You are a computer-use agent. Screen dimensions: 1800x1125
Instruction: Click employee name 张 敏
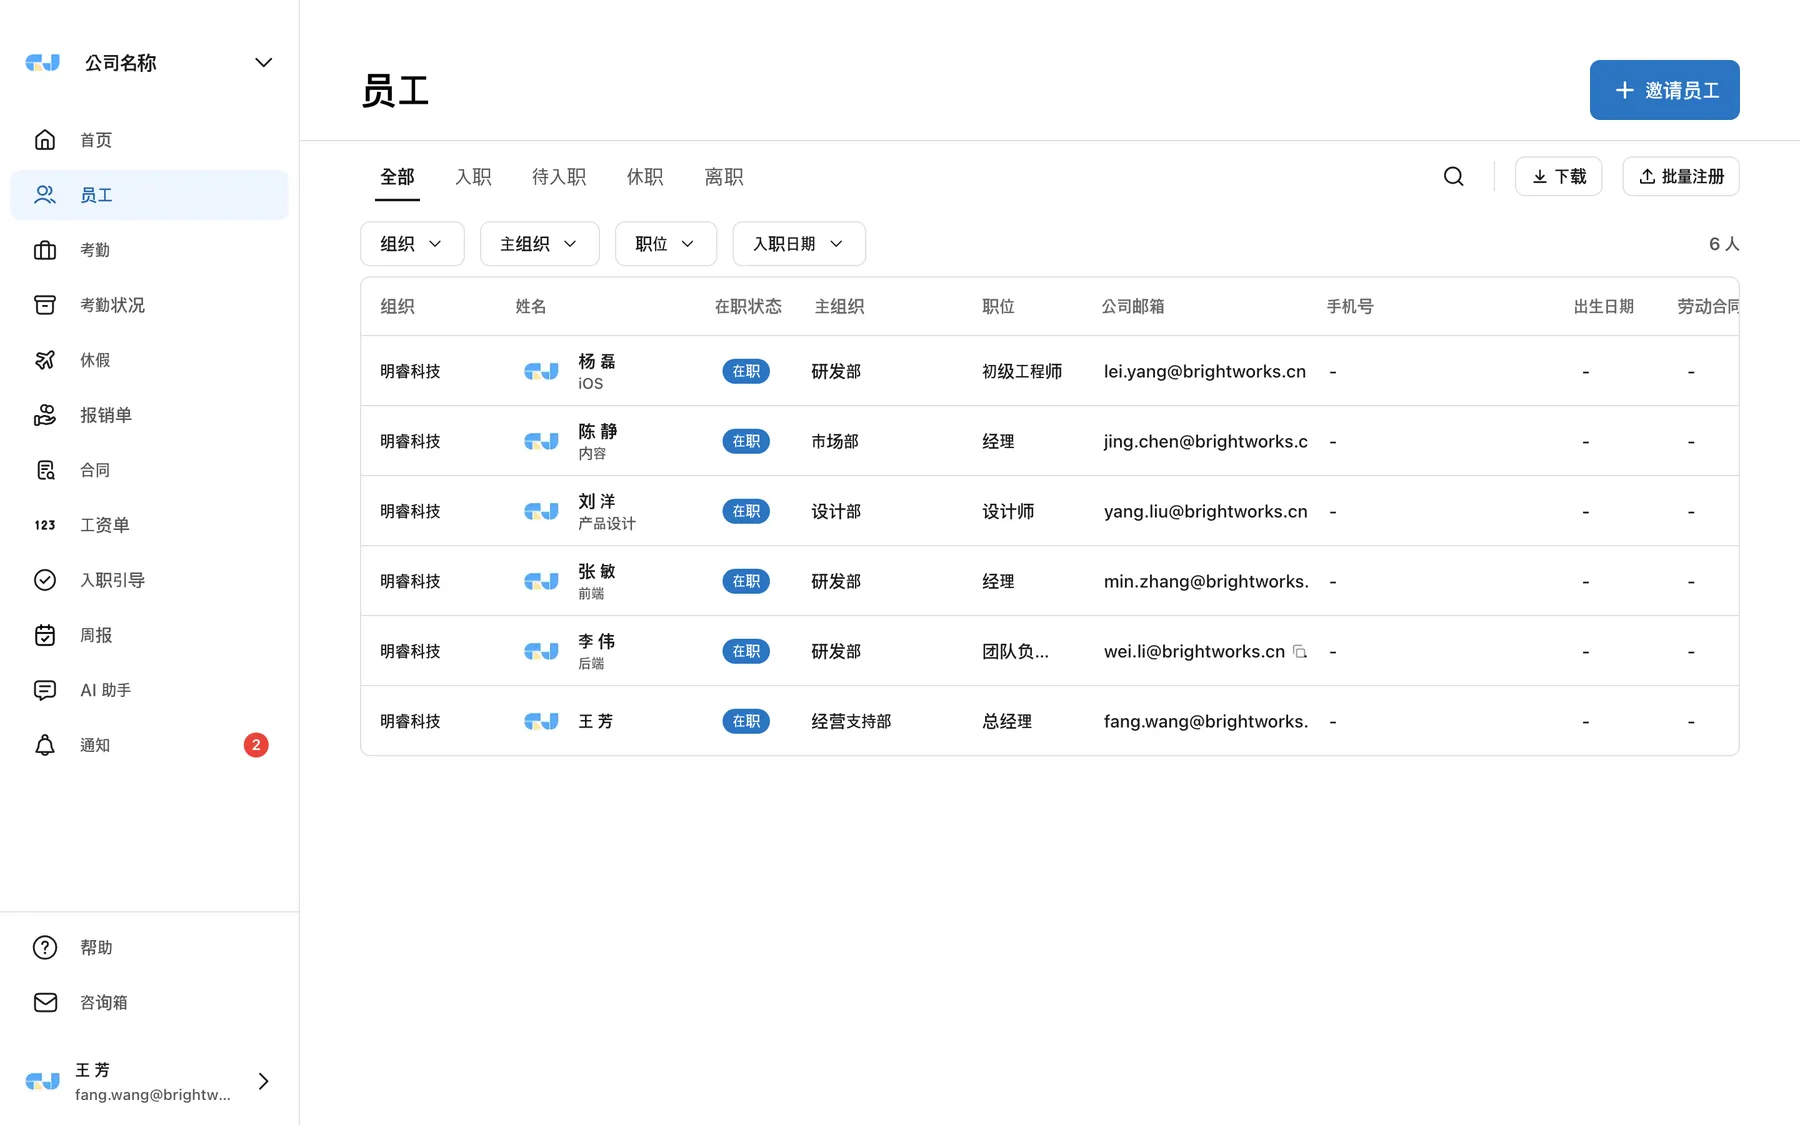click(597, 571)
